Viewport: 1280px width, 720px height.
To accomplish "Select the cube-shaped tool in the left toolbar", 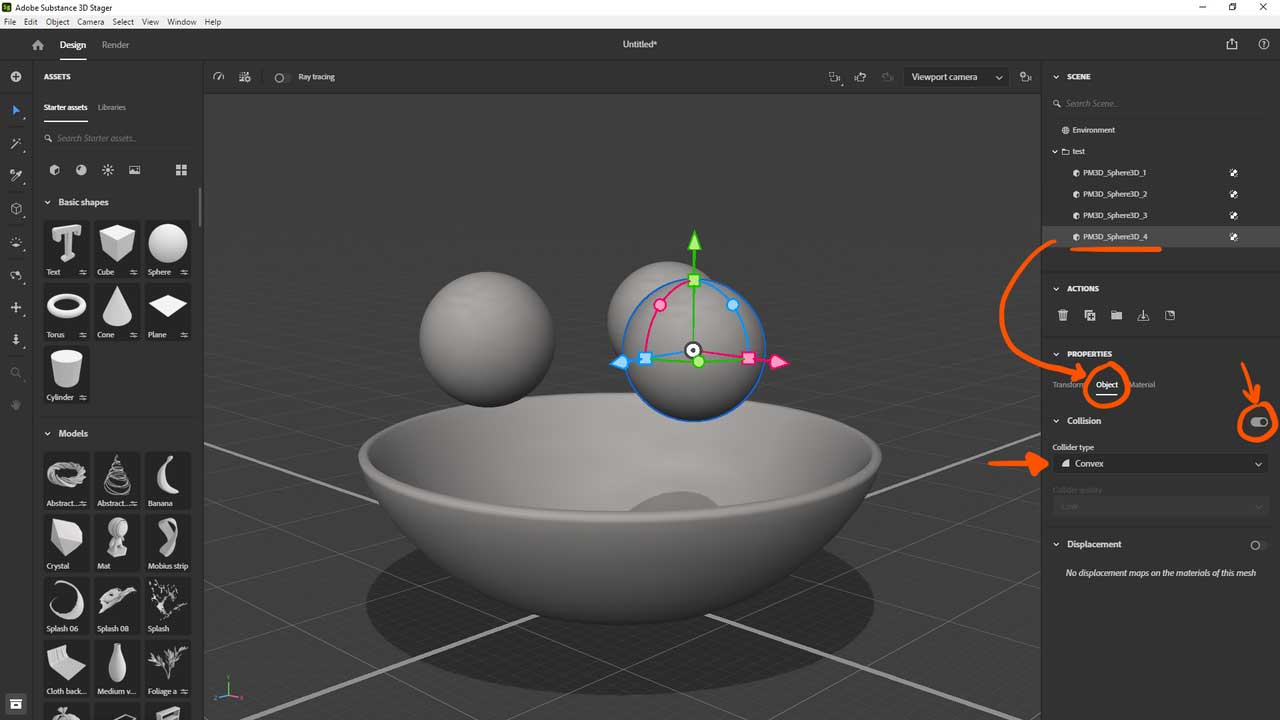I will pos(16,209).
